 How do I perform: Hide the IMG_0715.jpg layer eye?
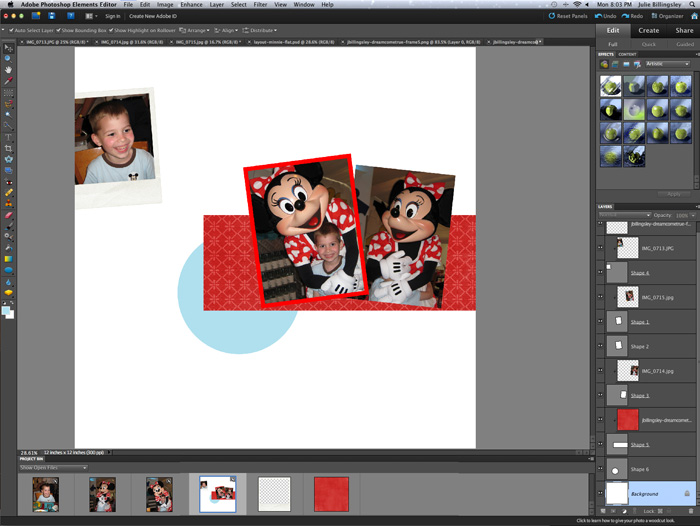tap(600, 296)
